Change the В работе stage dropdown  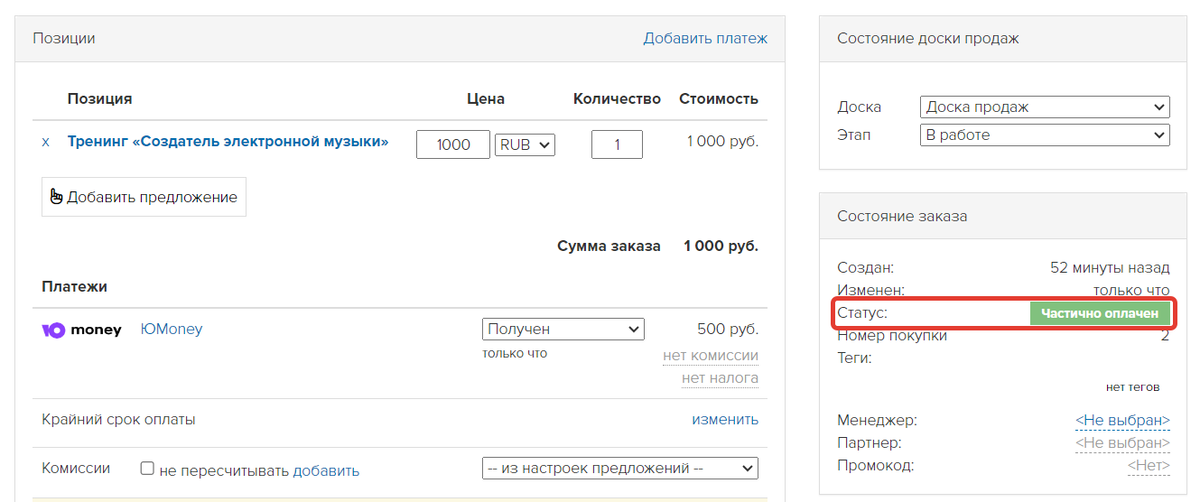(1043, 135)
